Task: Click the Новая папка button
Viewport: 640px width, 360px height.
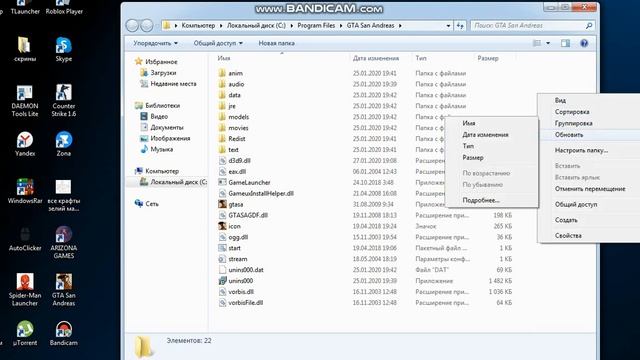Action: [276, 43]
